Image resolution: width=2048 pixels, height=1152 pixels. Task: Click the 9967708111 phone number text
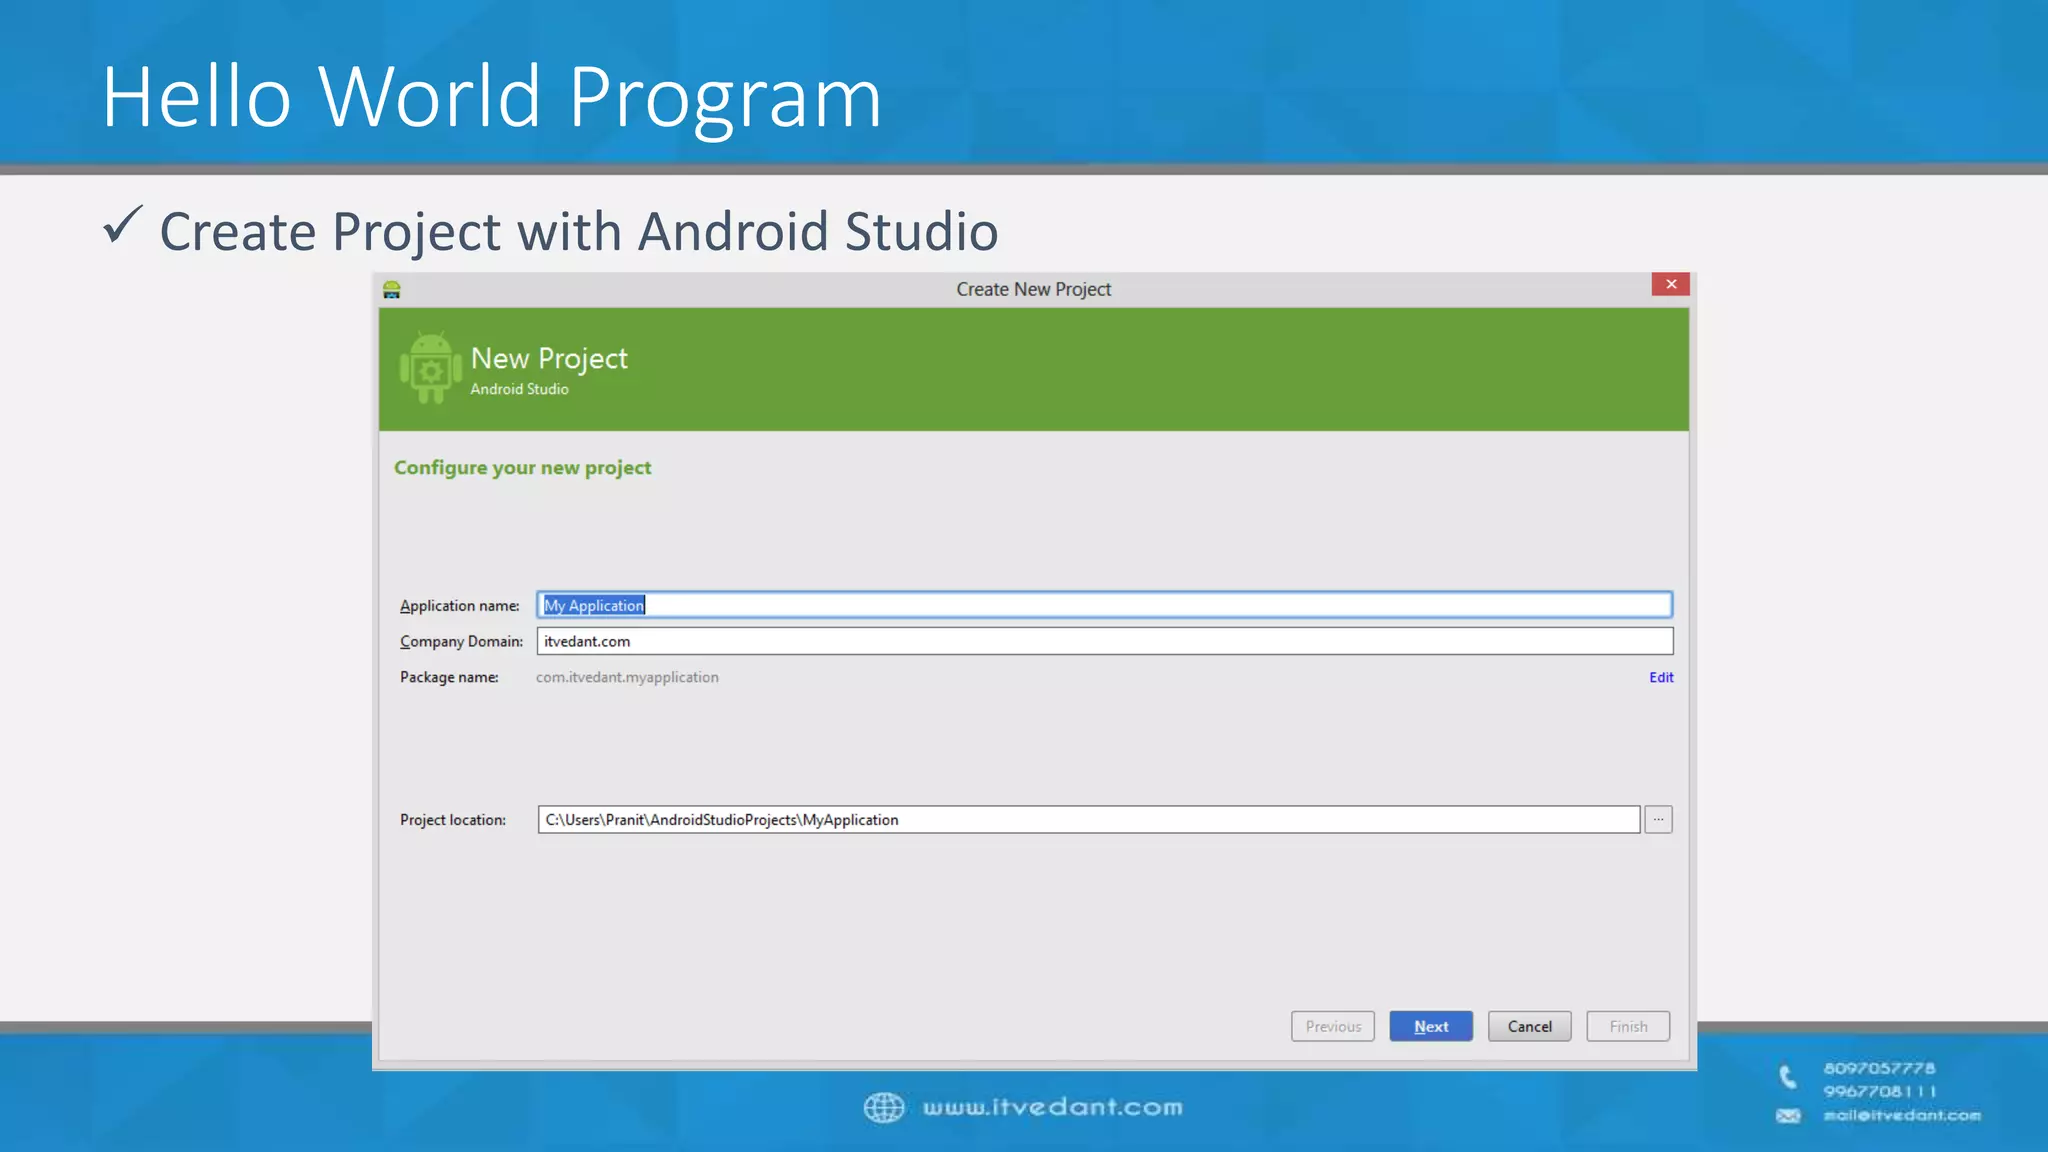click(1879, 1091)
